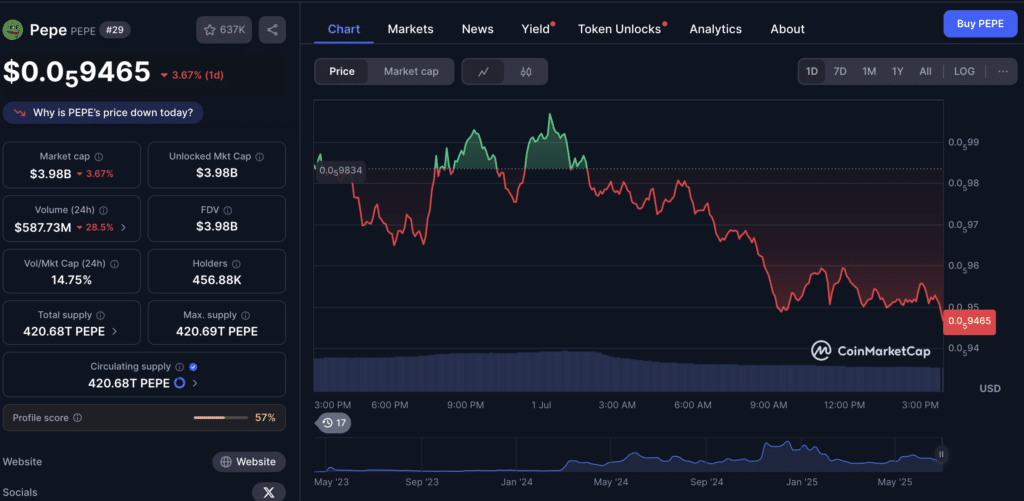Viewport: 1024px width, 501px height.
Task: Expand Total supply 420.68T PEPE chevron
Action: click(x=114, y=331)
